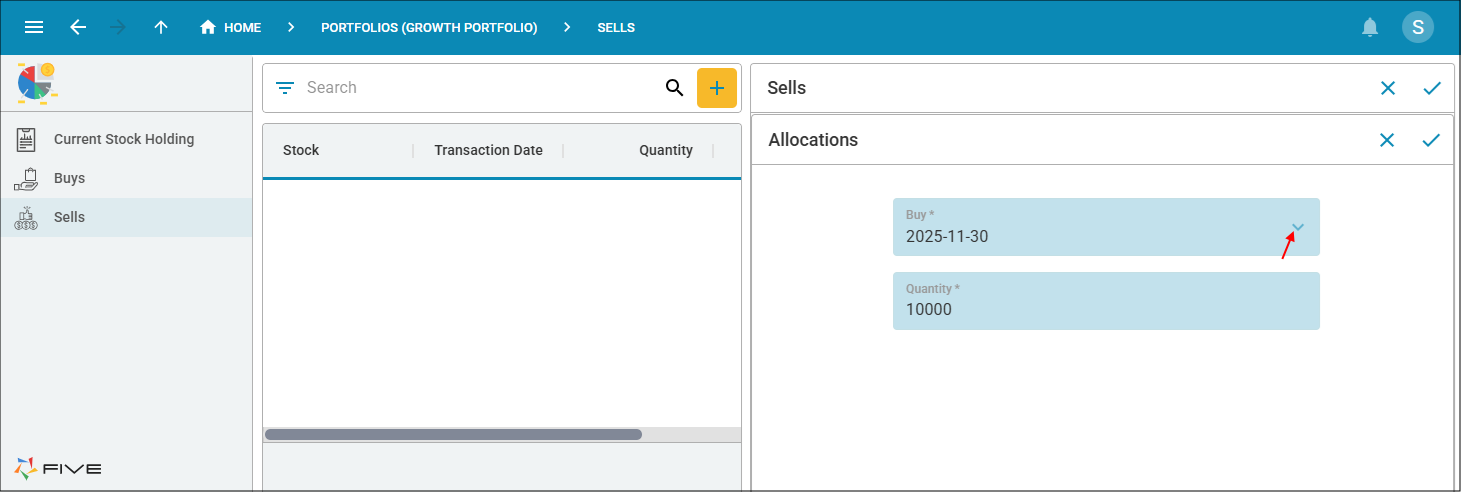The width and height of the screenshot is (1461, 492).
Task: Select the Sells menu item
Action: point(126,217)
